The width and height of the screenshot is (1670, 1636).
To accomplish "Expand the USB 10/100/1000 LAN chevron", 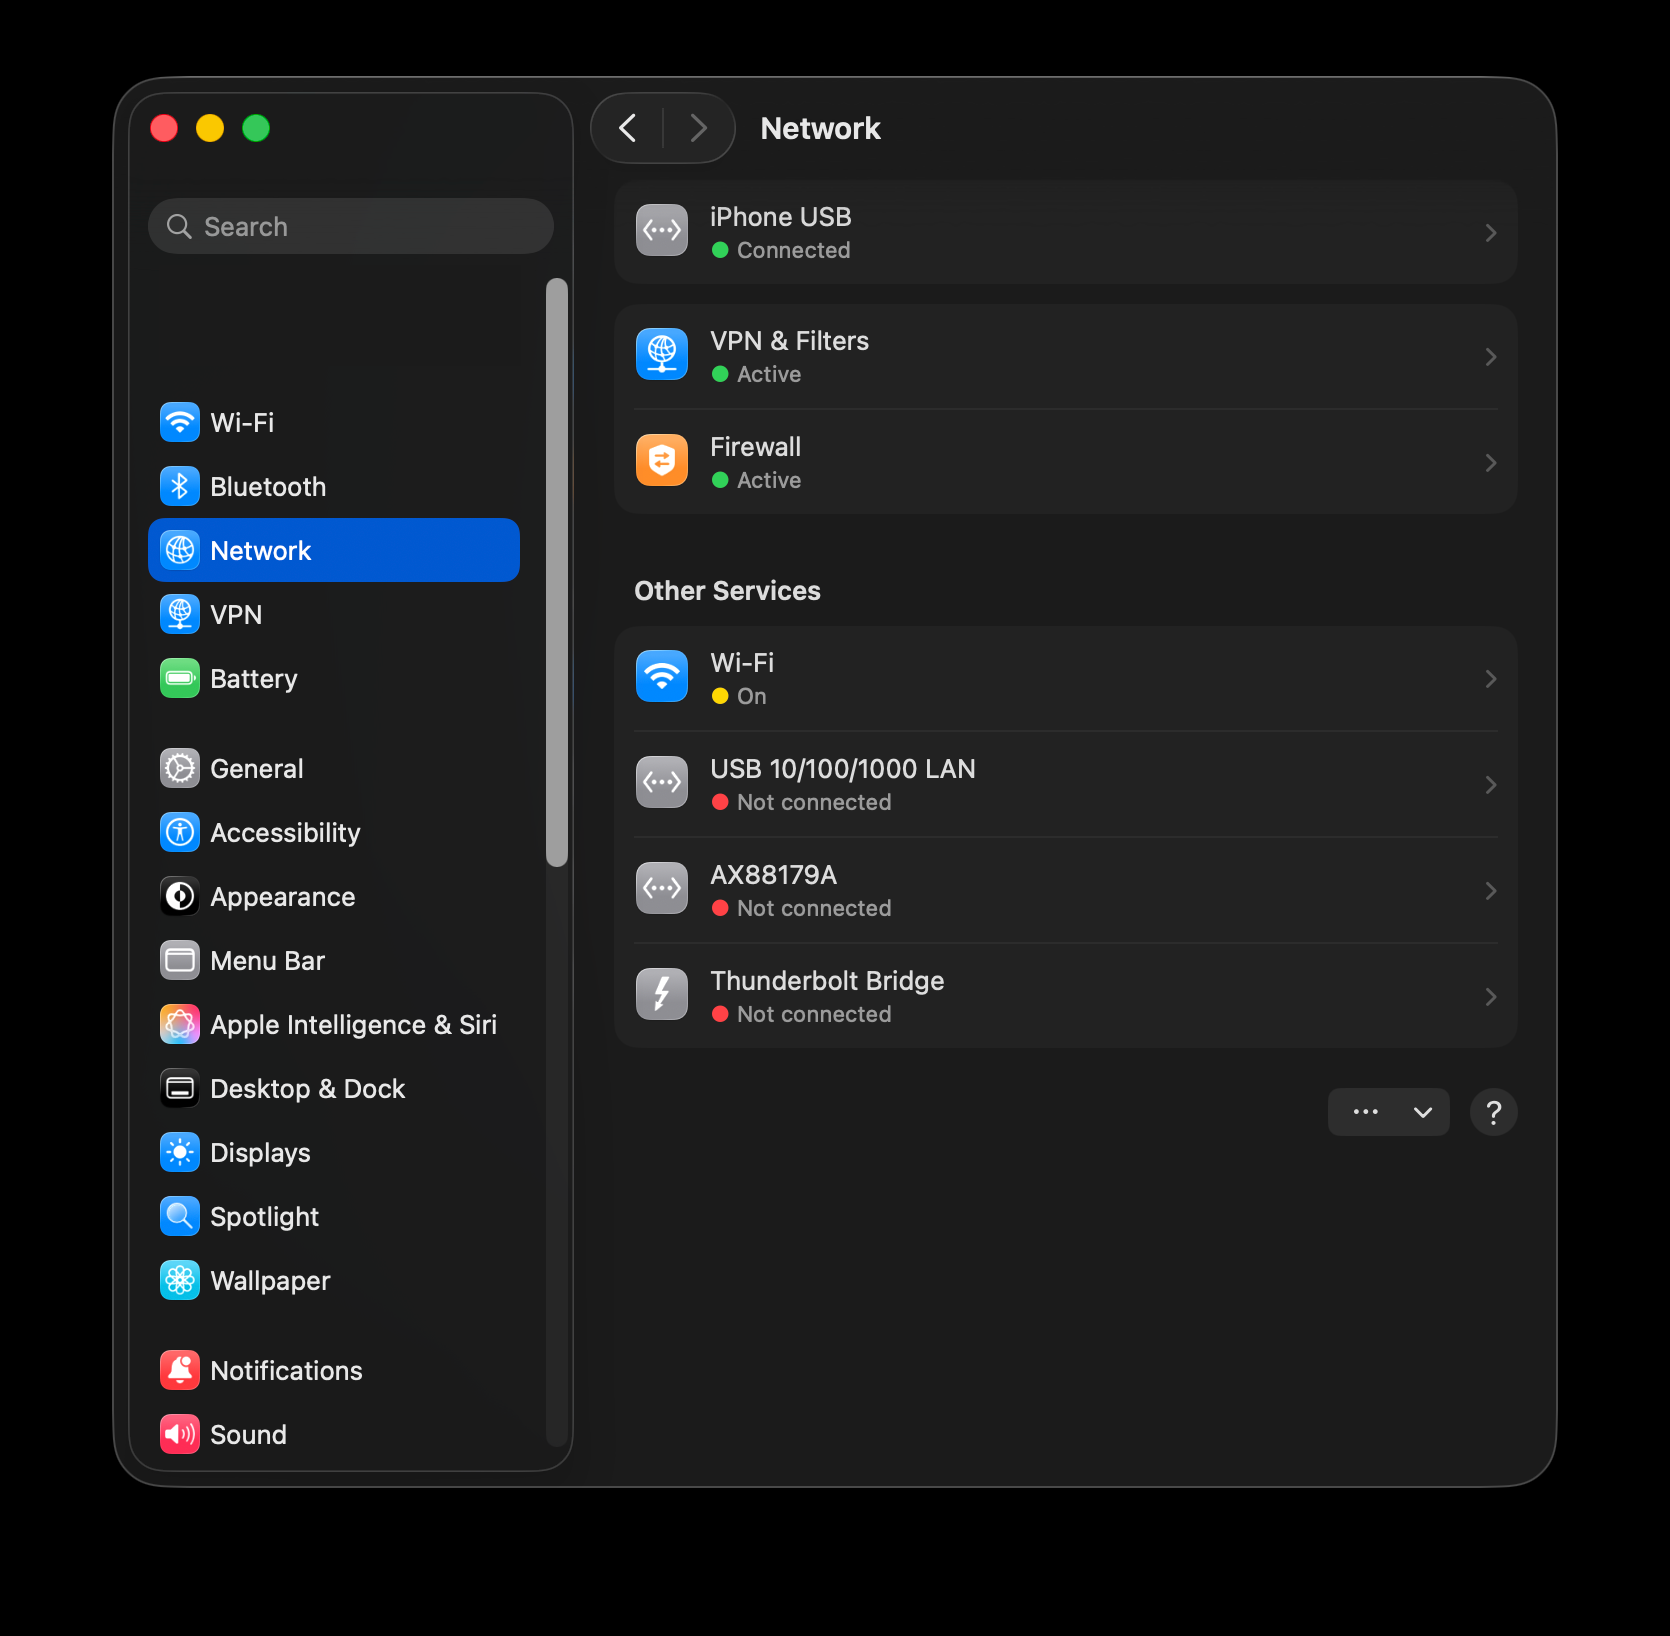I will [1490, 785].
